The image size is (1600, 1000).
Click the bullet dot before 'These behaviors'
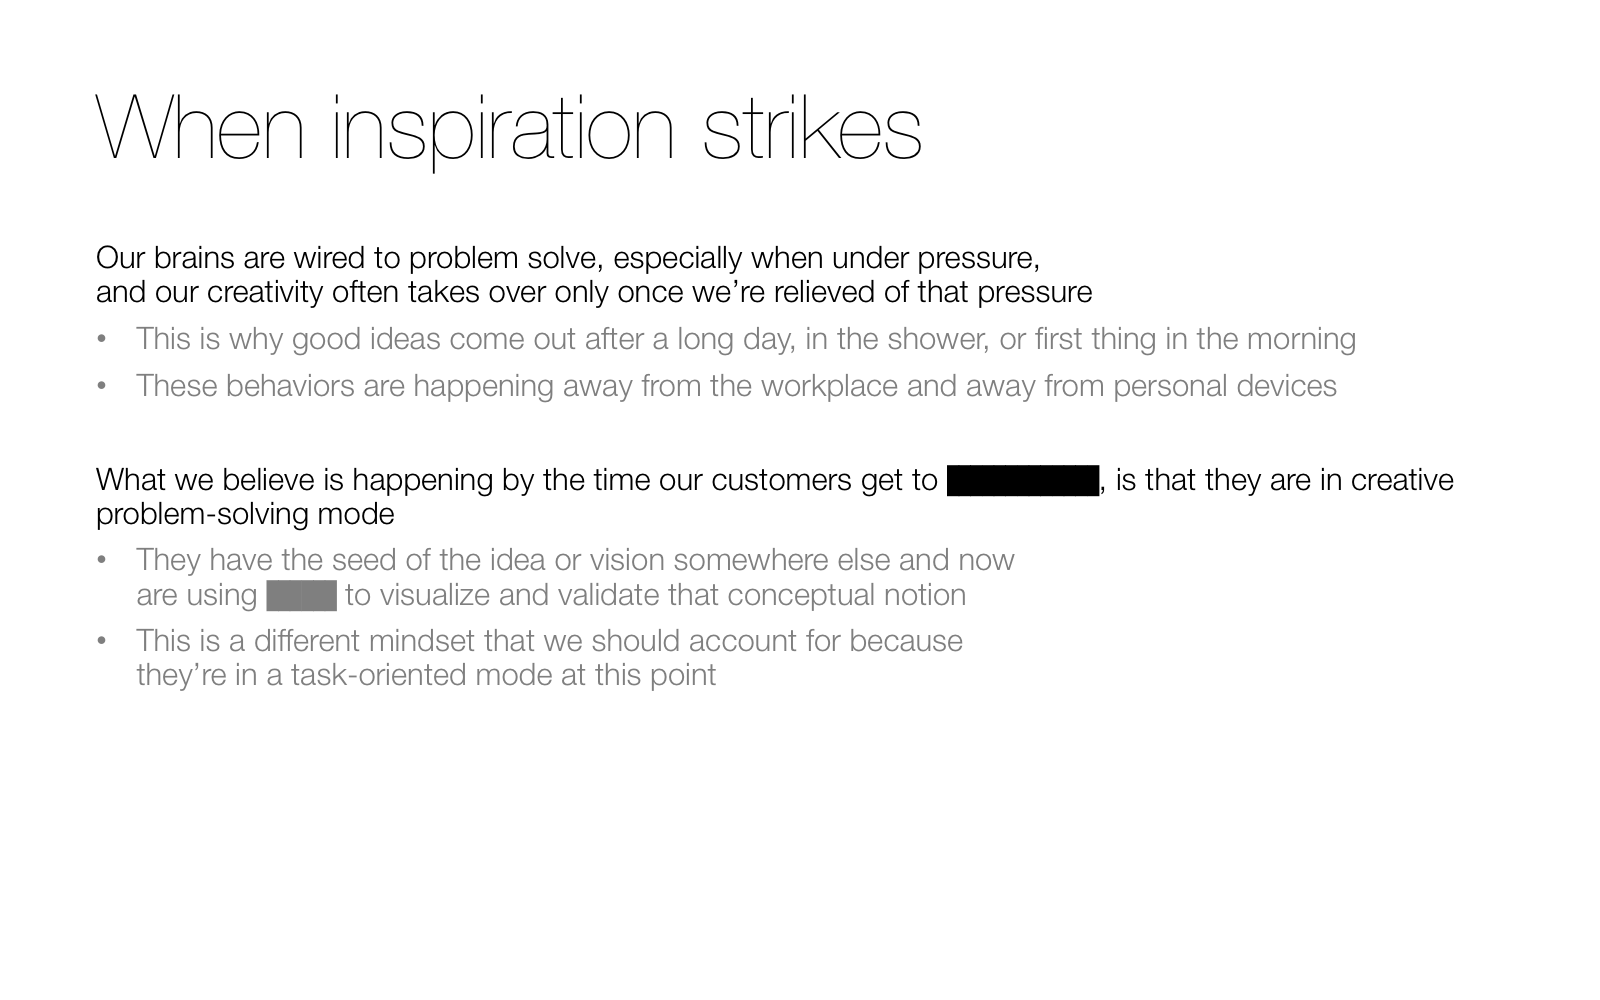101,387
